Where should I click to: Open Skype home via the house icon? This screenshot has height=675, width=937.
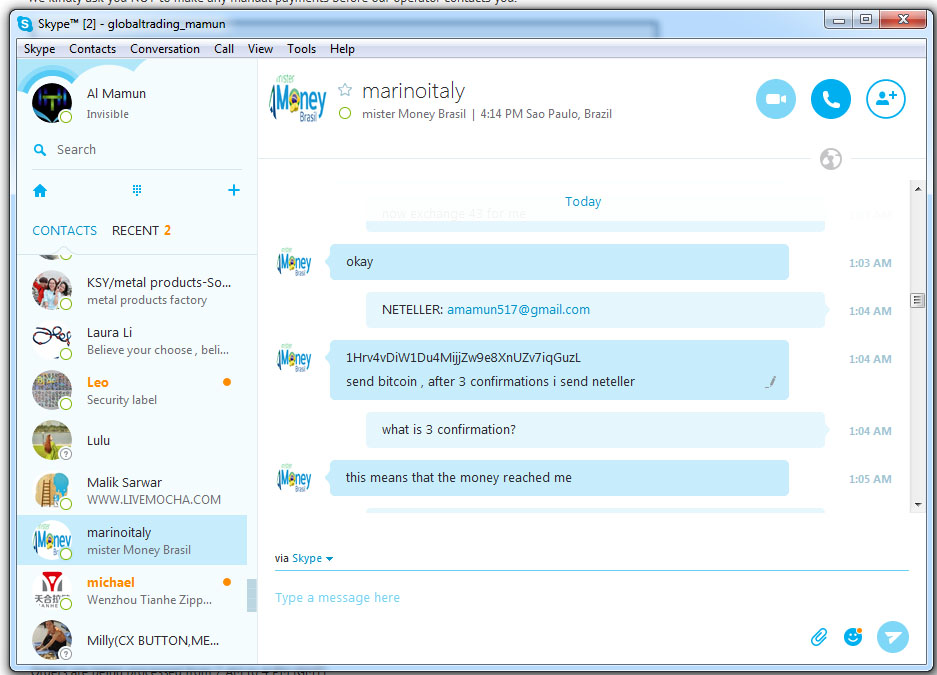pos(40,191)
